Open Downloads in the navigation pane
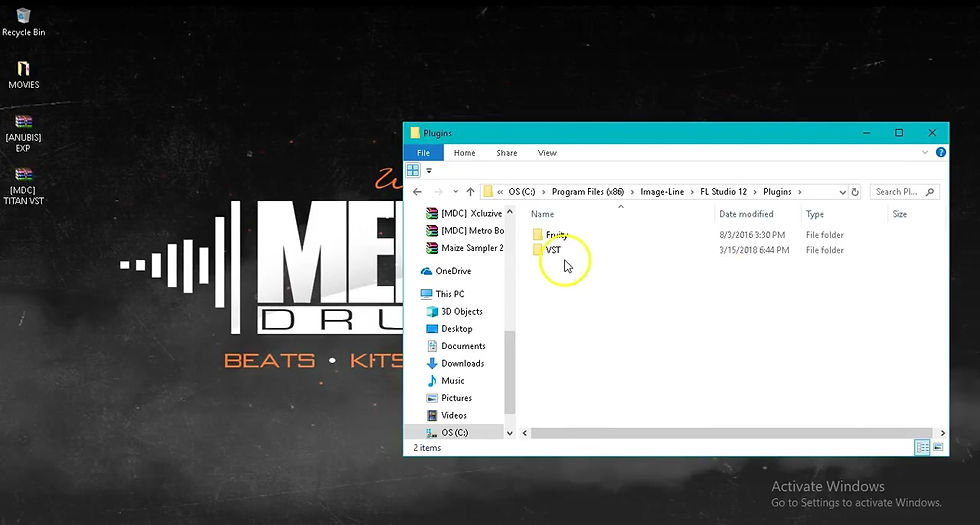The image size is (980, 525). coord(455,363)
